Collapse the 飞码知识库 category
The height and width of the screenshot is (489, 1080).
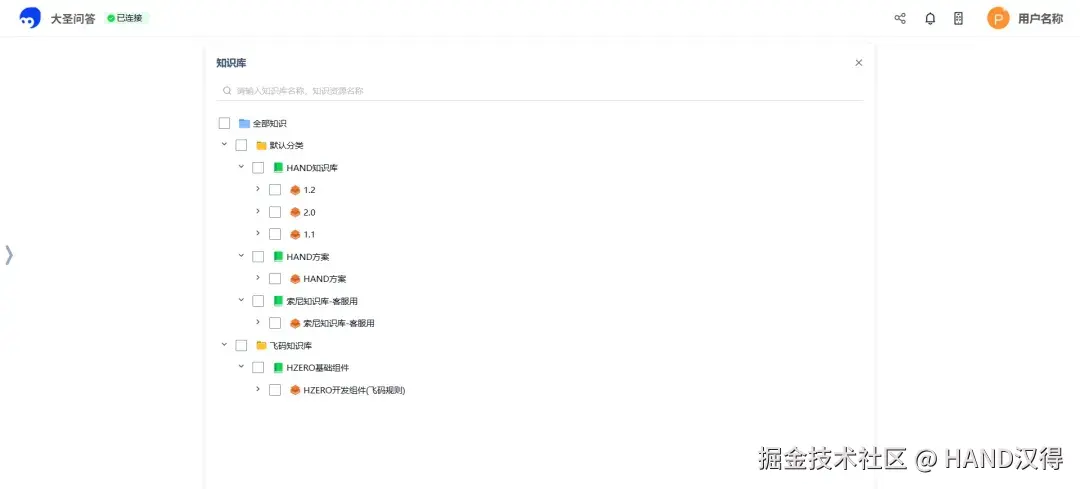[224, 344]
